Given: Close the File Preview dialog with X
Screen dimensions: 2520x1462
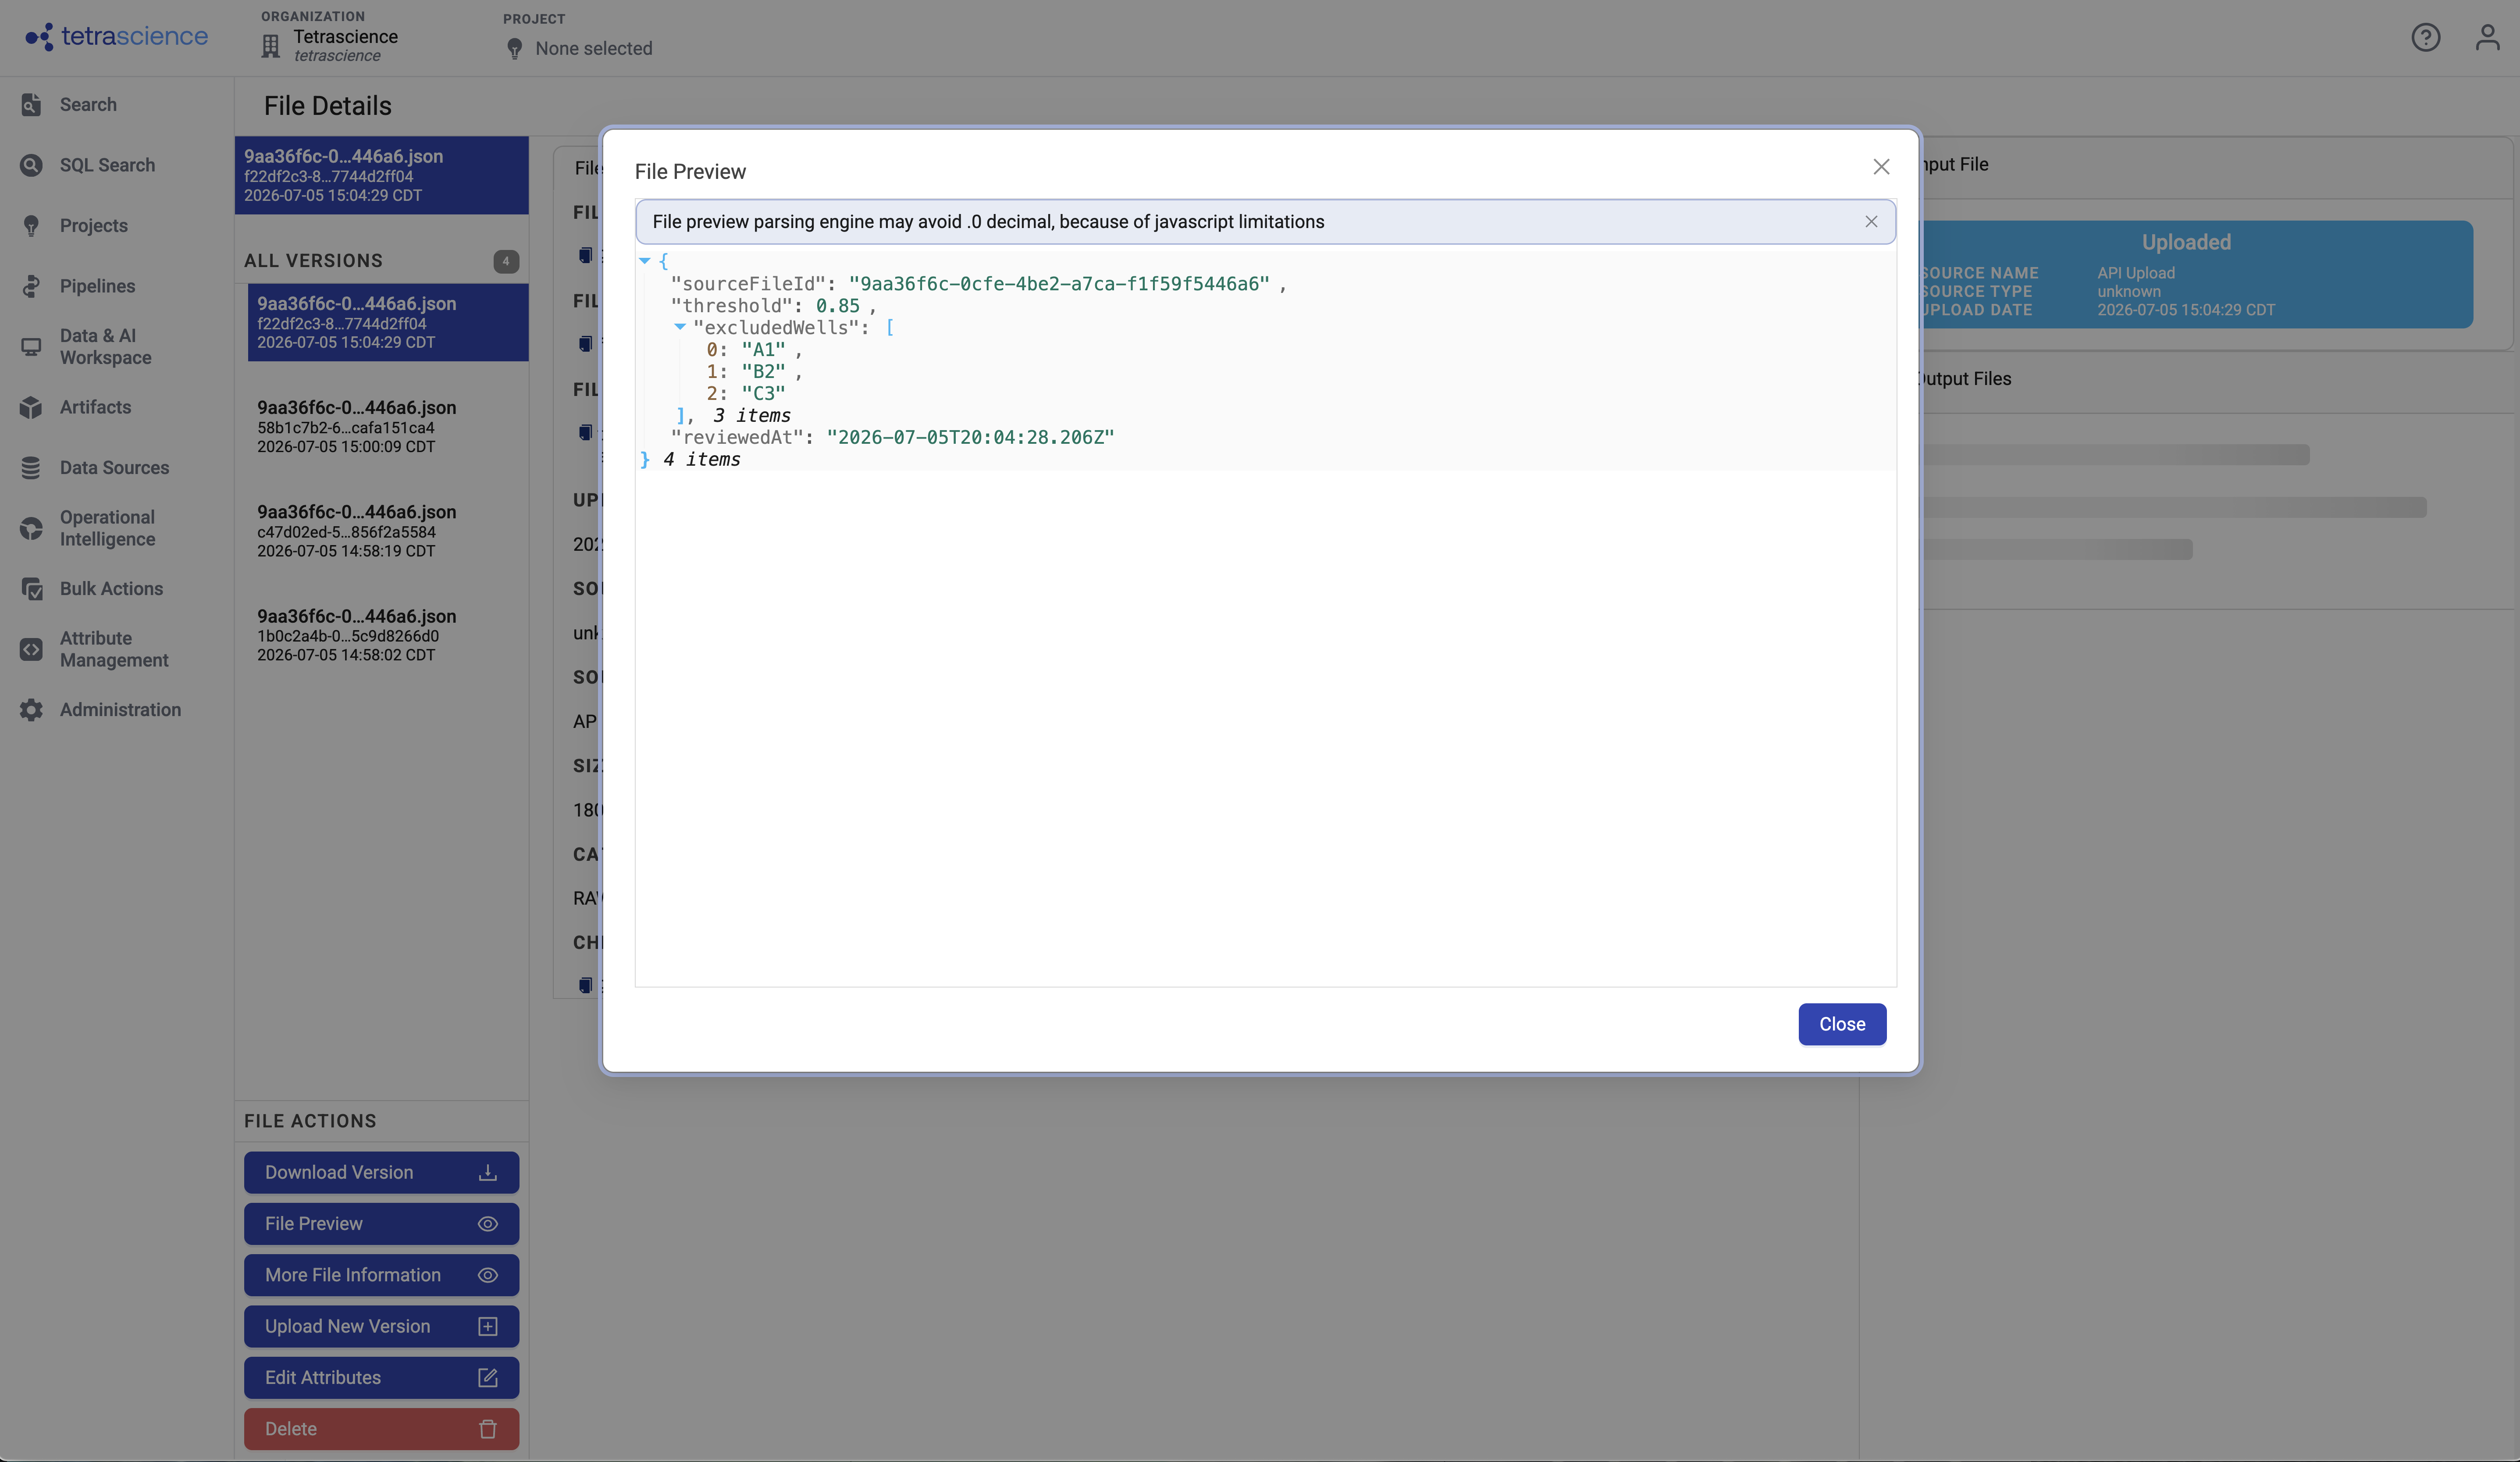Looking at the screenshot, I should [1881, 167].
